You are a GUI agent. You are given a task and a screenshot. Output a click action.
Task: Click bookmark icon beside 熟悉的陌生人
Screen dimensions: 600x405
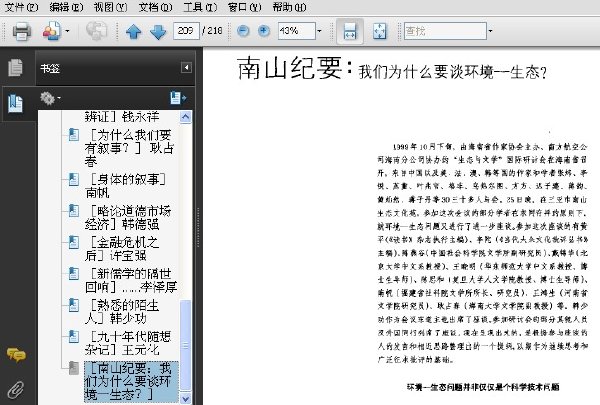coord(73,305)
